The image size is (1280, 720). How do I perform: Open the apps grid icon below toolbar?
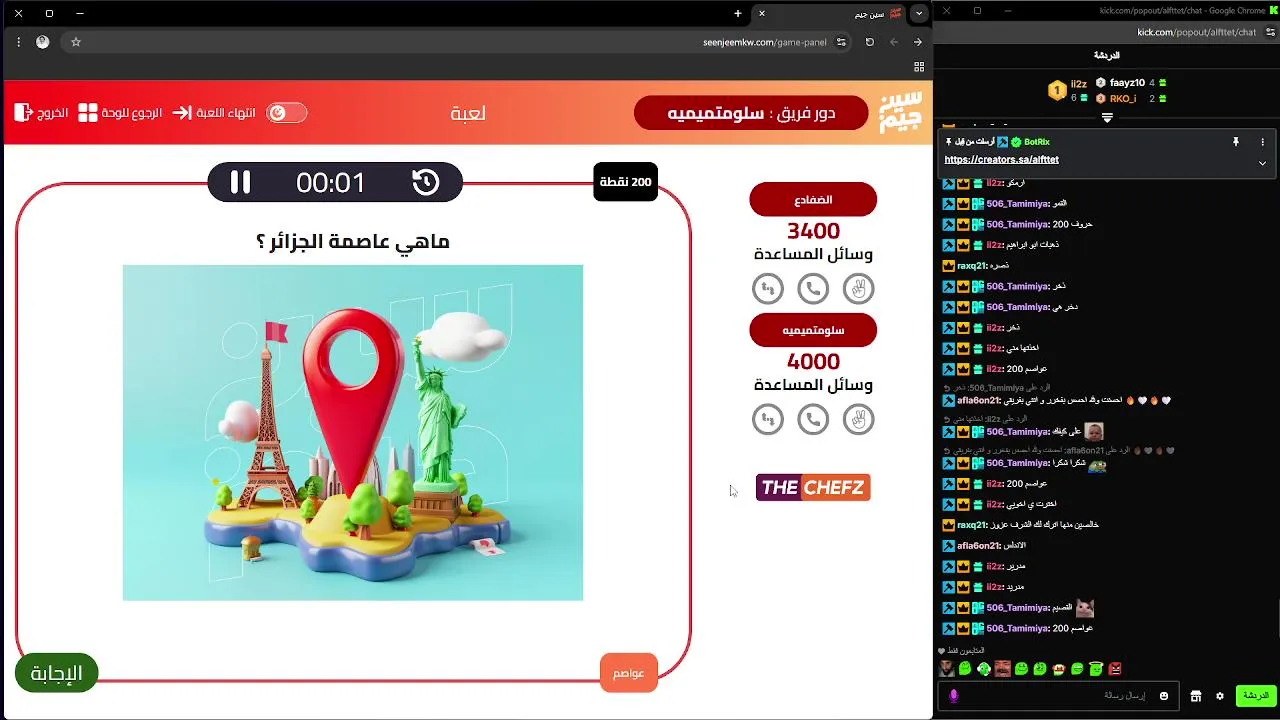pyautogui.click(x=919, y=67)
